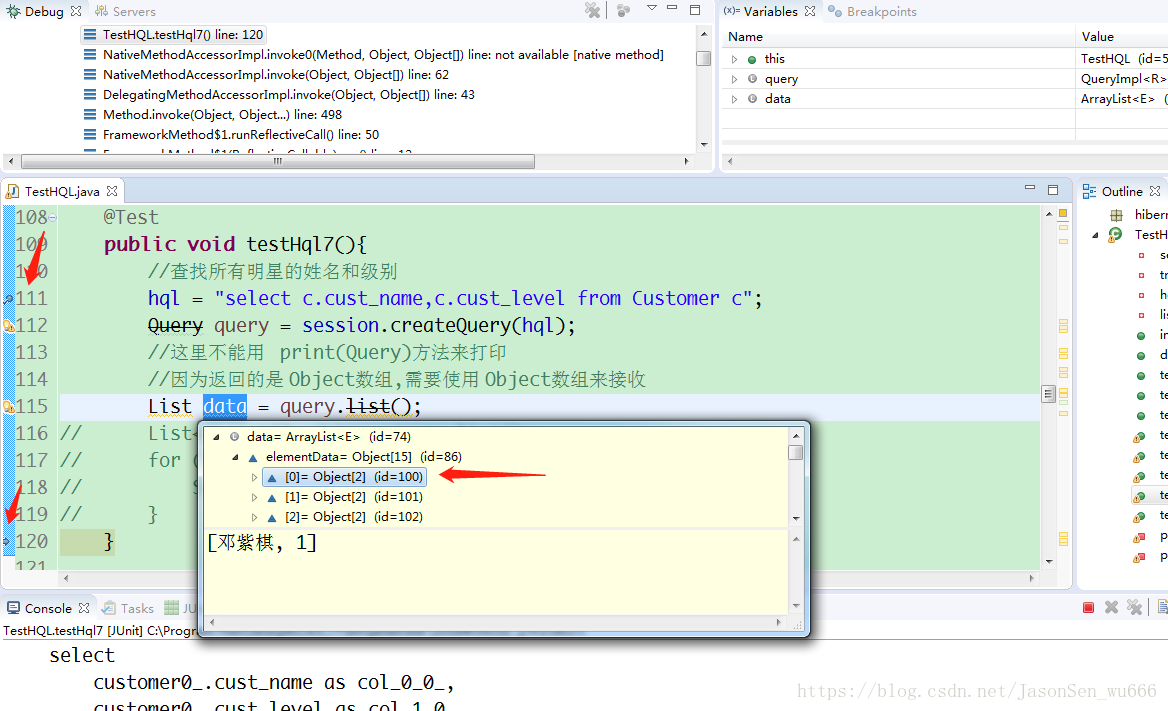Expand '[2]= Object[2] (id=102)' in popup
The image size is (1168, 711).
point(254,517)
